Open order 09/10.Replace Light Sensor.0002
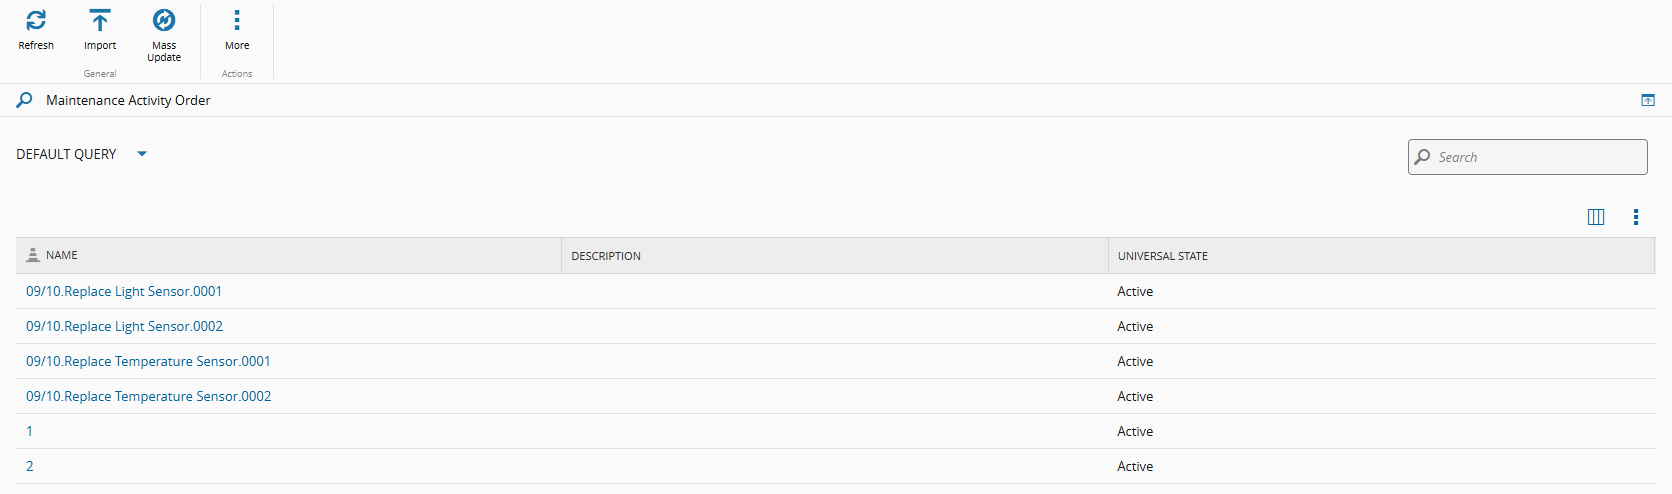The image size is (1672, 494). point(125,326)
